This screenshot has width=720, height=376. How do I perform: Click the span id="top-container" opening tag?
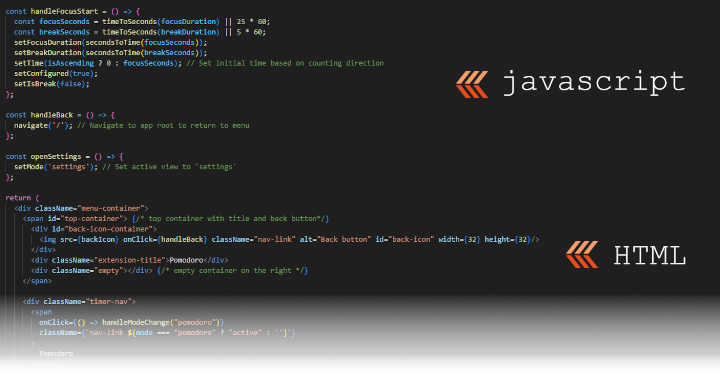click(75, 219)
